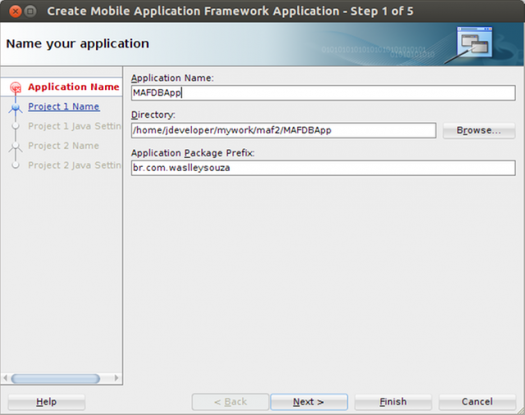Click Browse to choose a directory
The height and width of the screenshot is (415, 525).
(x=479, y=130)
